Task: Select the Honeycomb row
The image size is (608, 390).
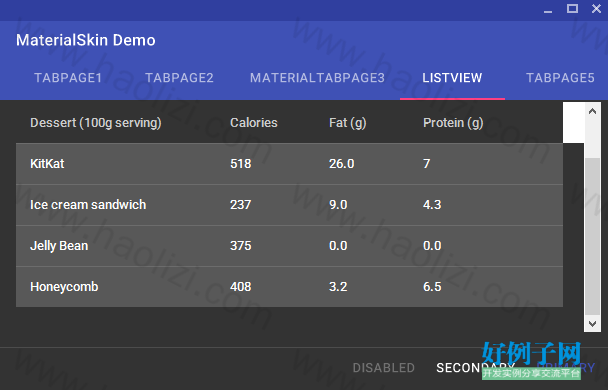Action: coord(289,287)
